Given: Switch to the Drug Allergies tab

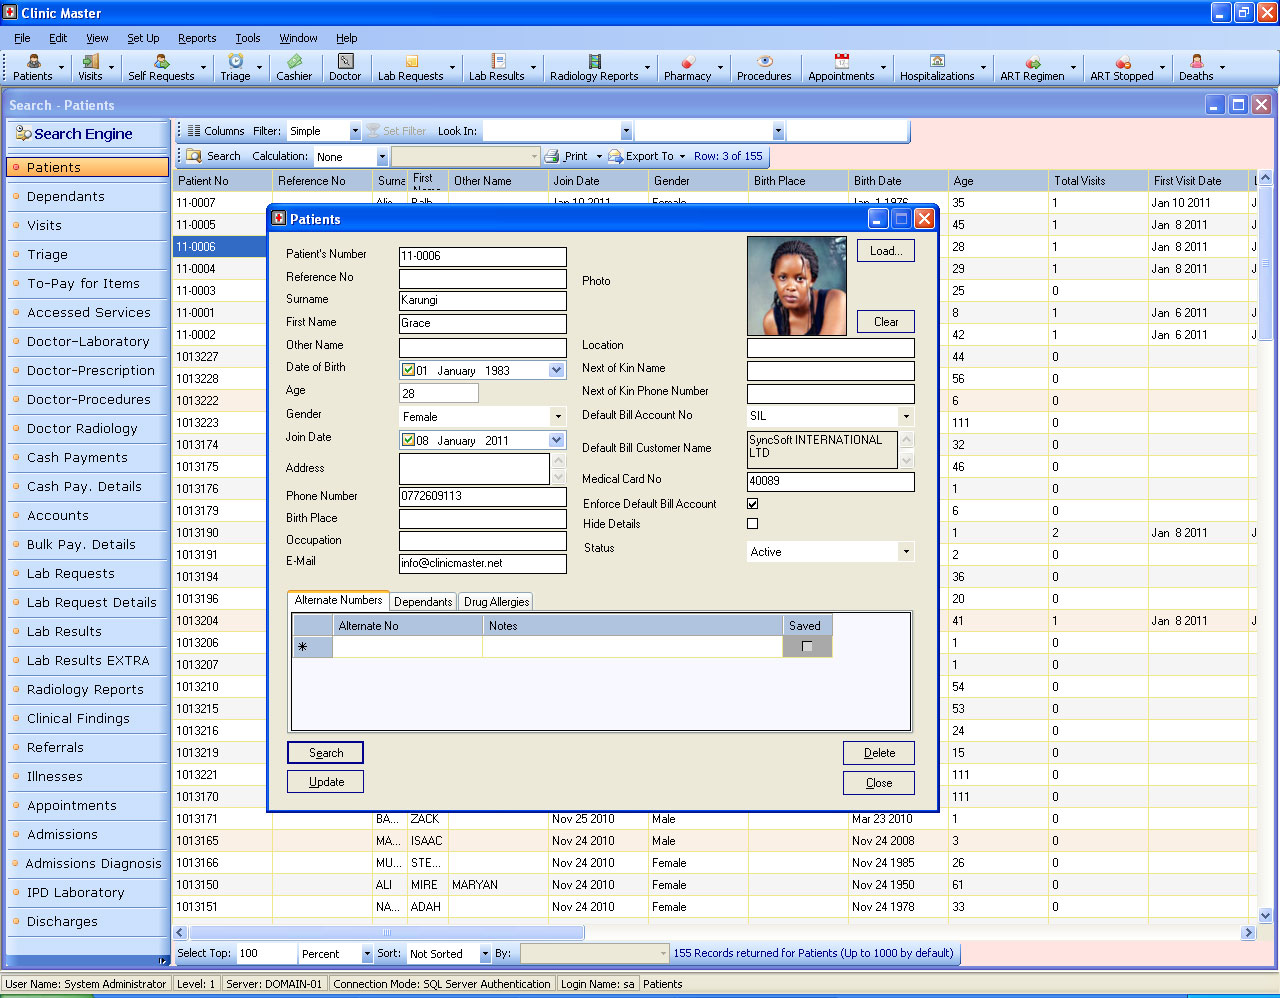Looking at the screenshot, I should point(497,602).
